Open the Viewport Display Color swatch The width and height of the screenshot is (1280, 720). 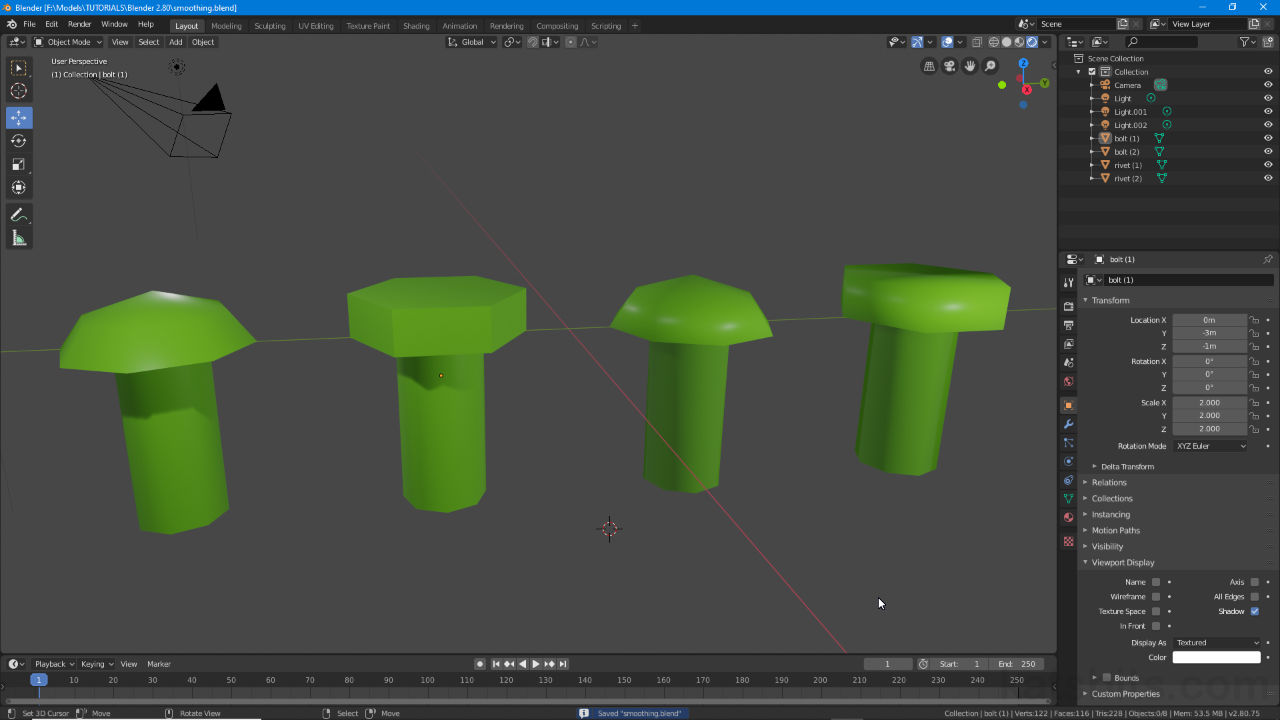tap(1216, 657)
